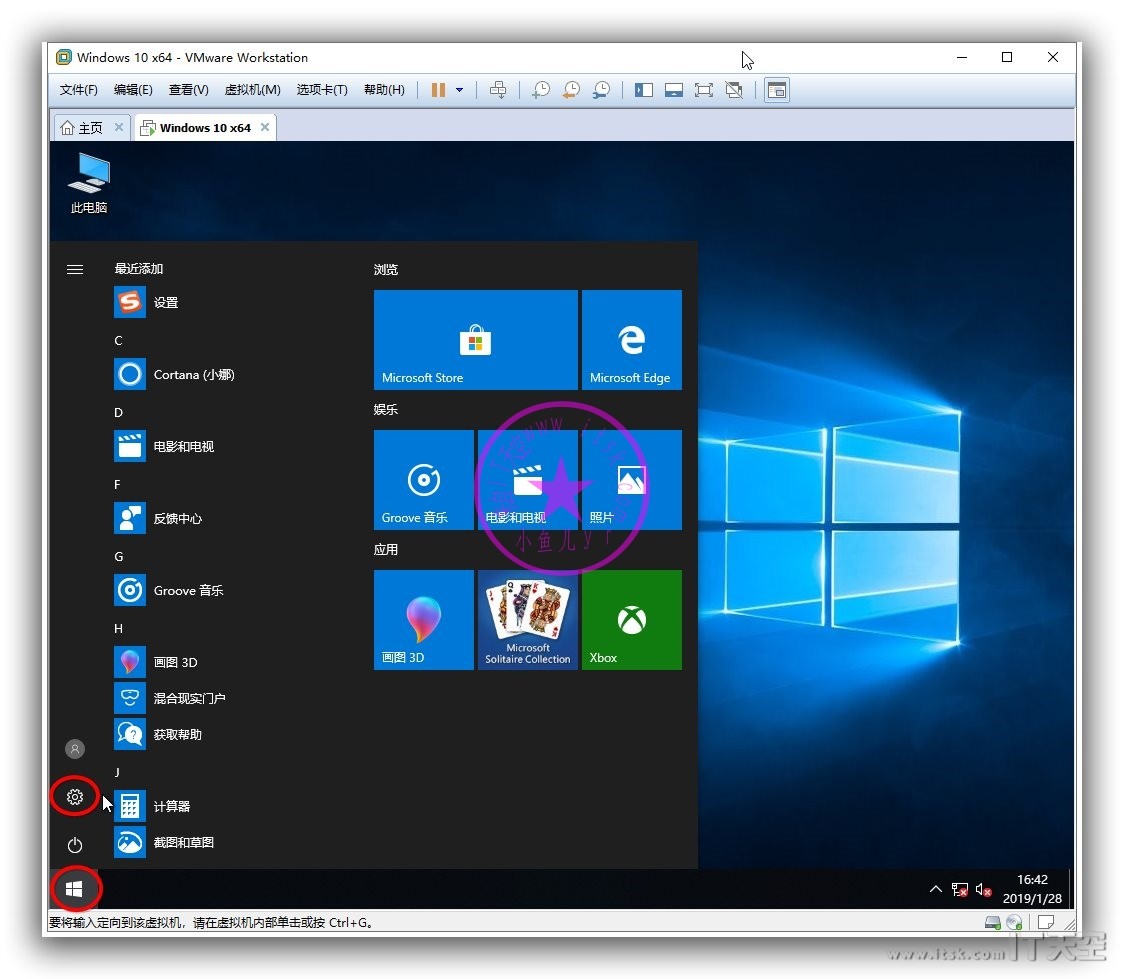This screenshot has height=979, width=1124.
Task: Click the 最近添加 heading
Action: pos(139,269)
